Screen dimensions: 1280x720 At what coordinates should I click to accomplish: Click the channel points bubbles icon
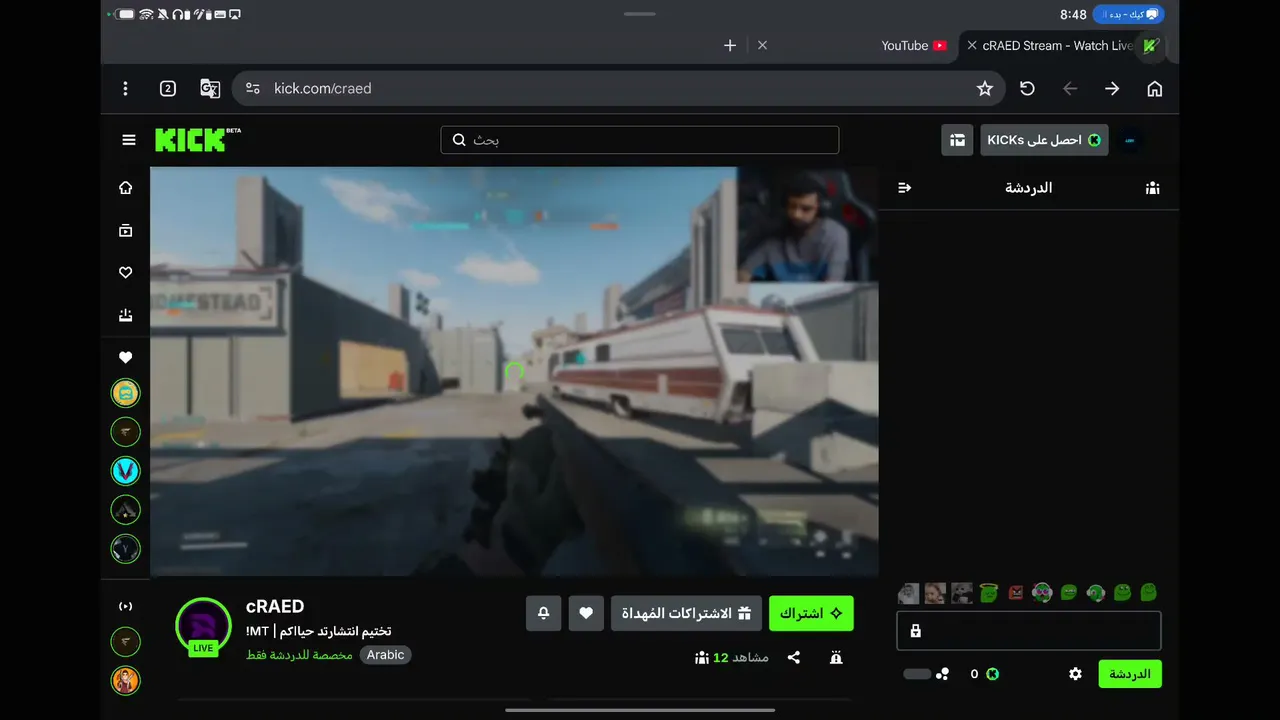click(x=942, y=674)
